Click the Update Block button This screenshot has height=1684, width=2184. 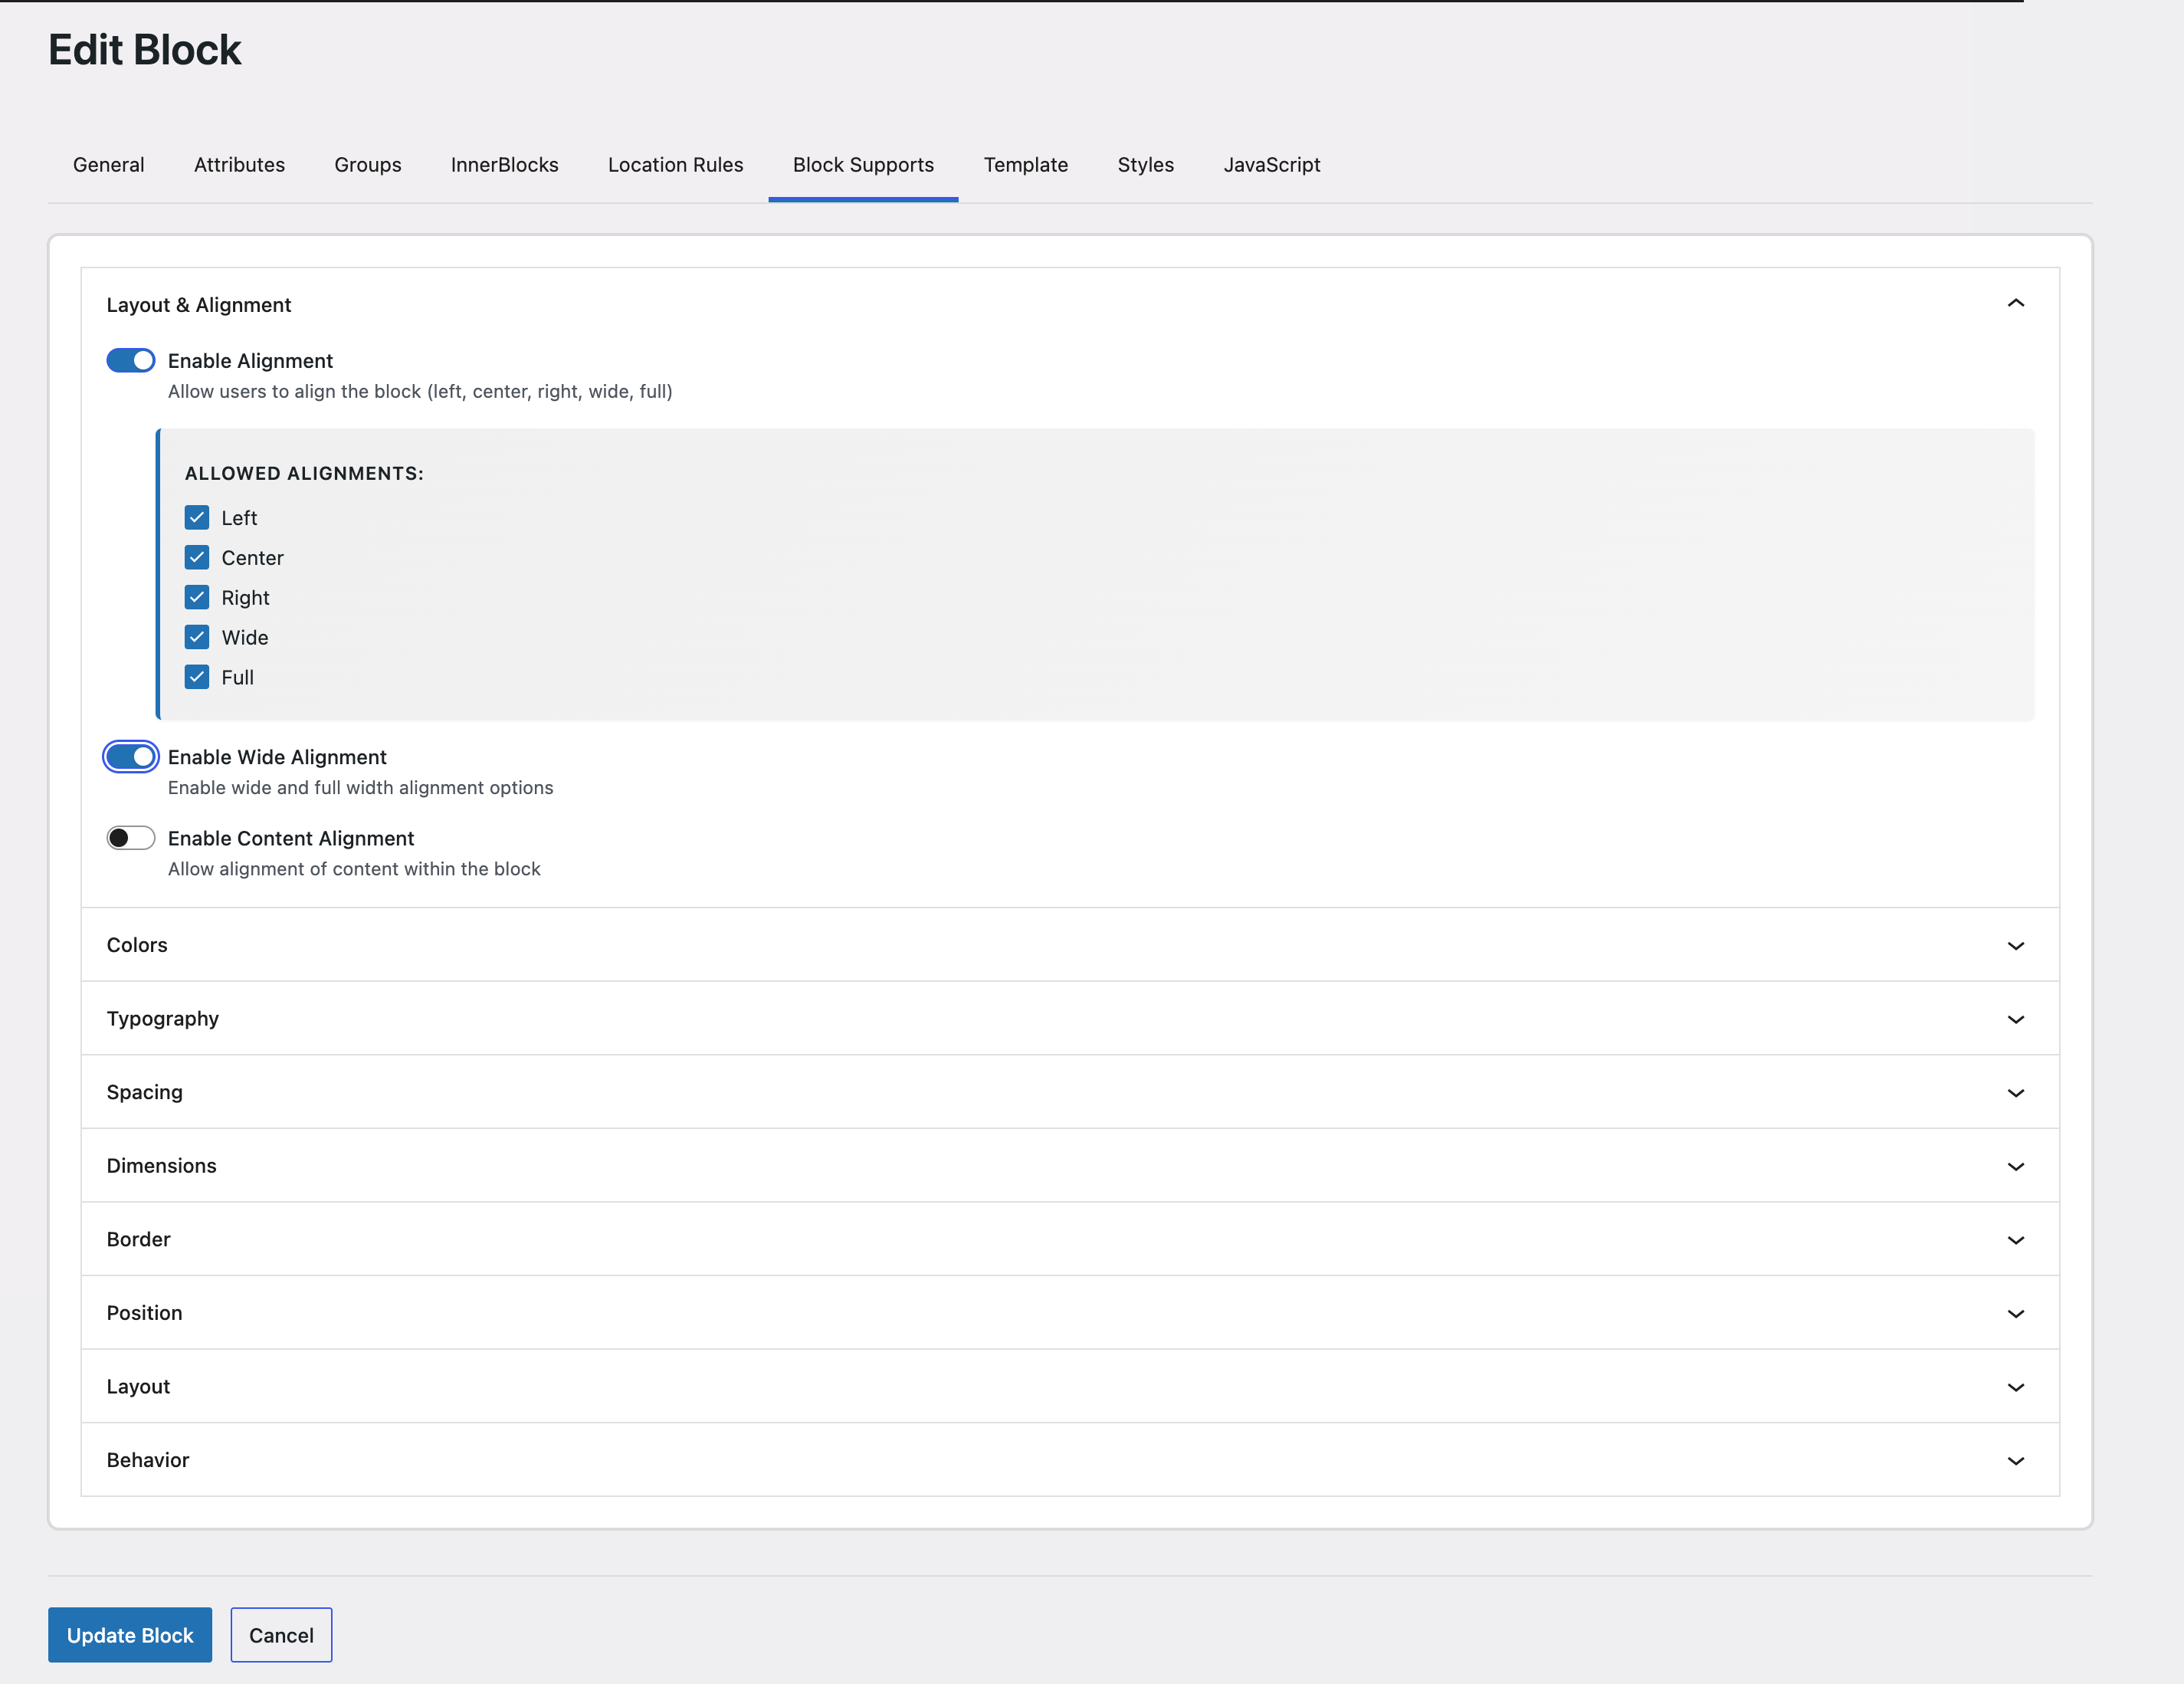click(x=130, y=1635)
